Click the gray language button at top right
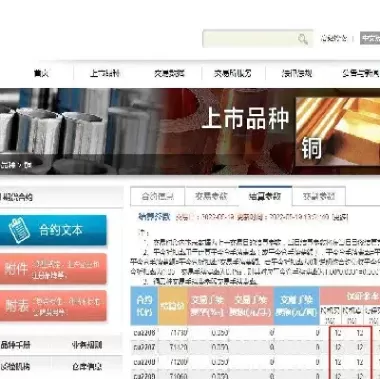Image resolution: width=380 pixels, height=379 pixels. click(x=370, y=38)
